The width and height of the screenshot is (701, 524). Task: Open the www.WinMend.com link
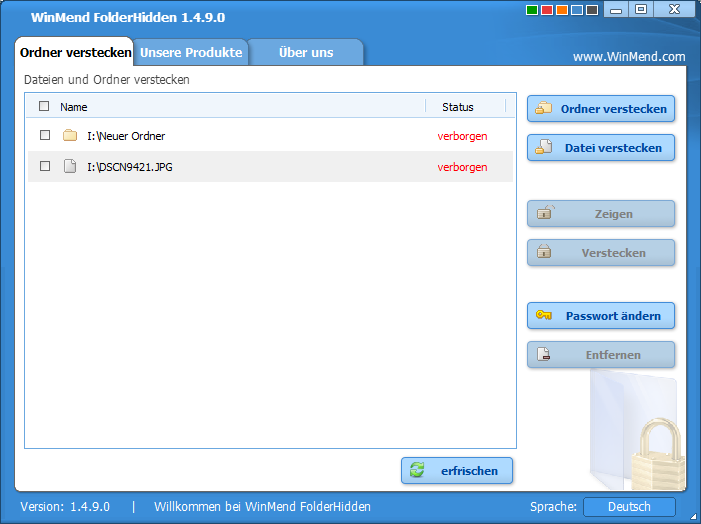[x=629, y=57]
